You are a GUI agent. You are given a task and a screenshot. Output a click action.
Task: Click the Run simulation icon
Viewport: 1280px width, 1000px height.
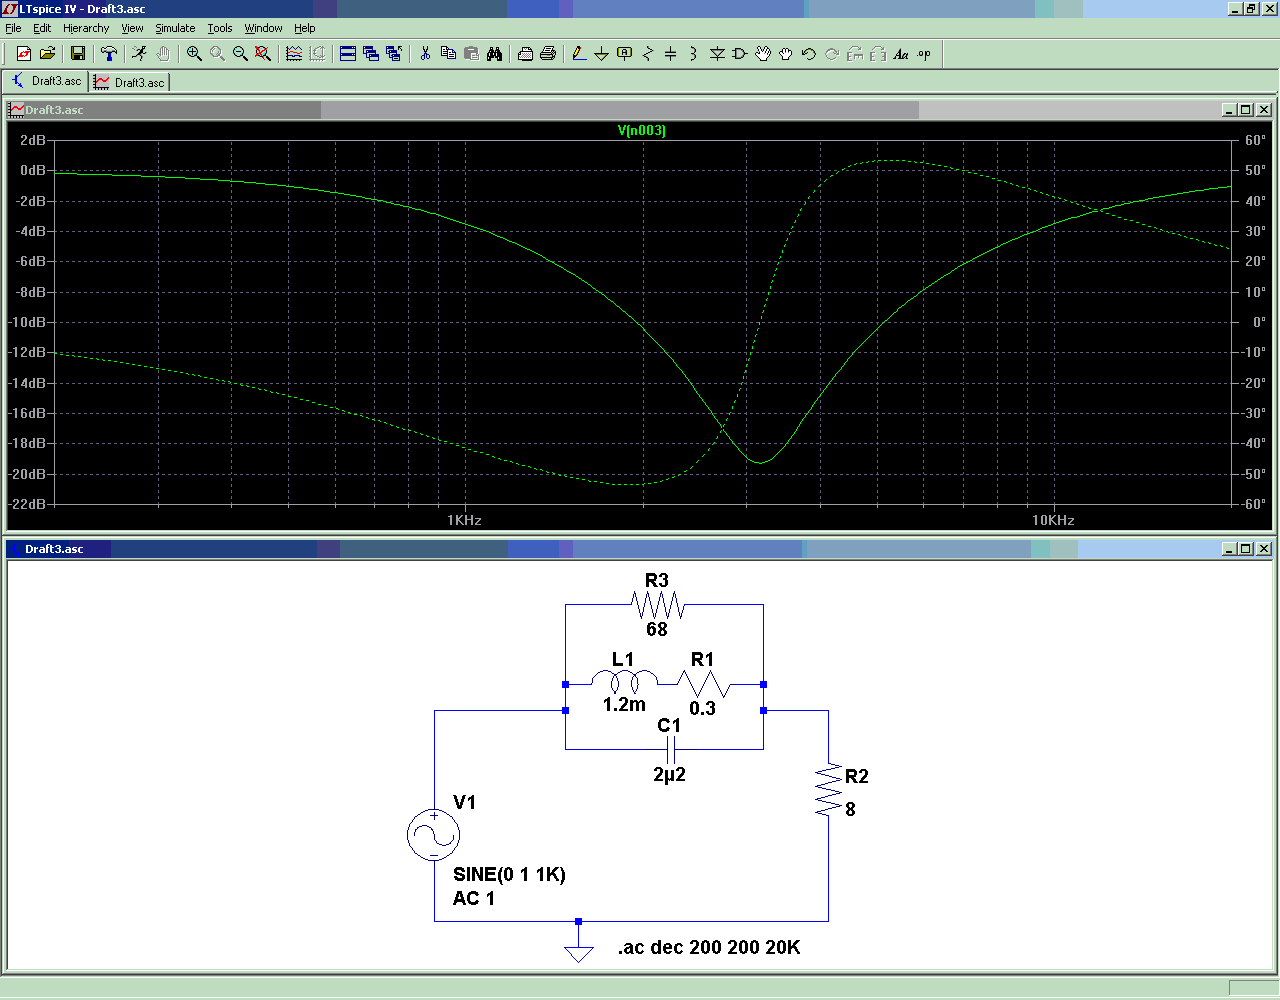tap(139, 54)
